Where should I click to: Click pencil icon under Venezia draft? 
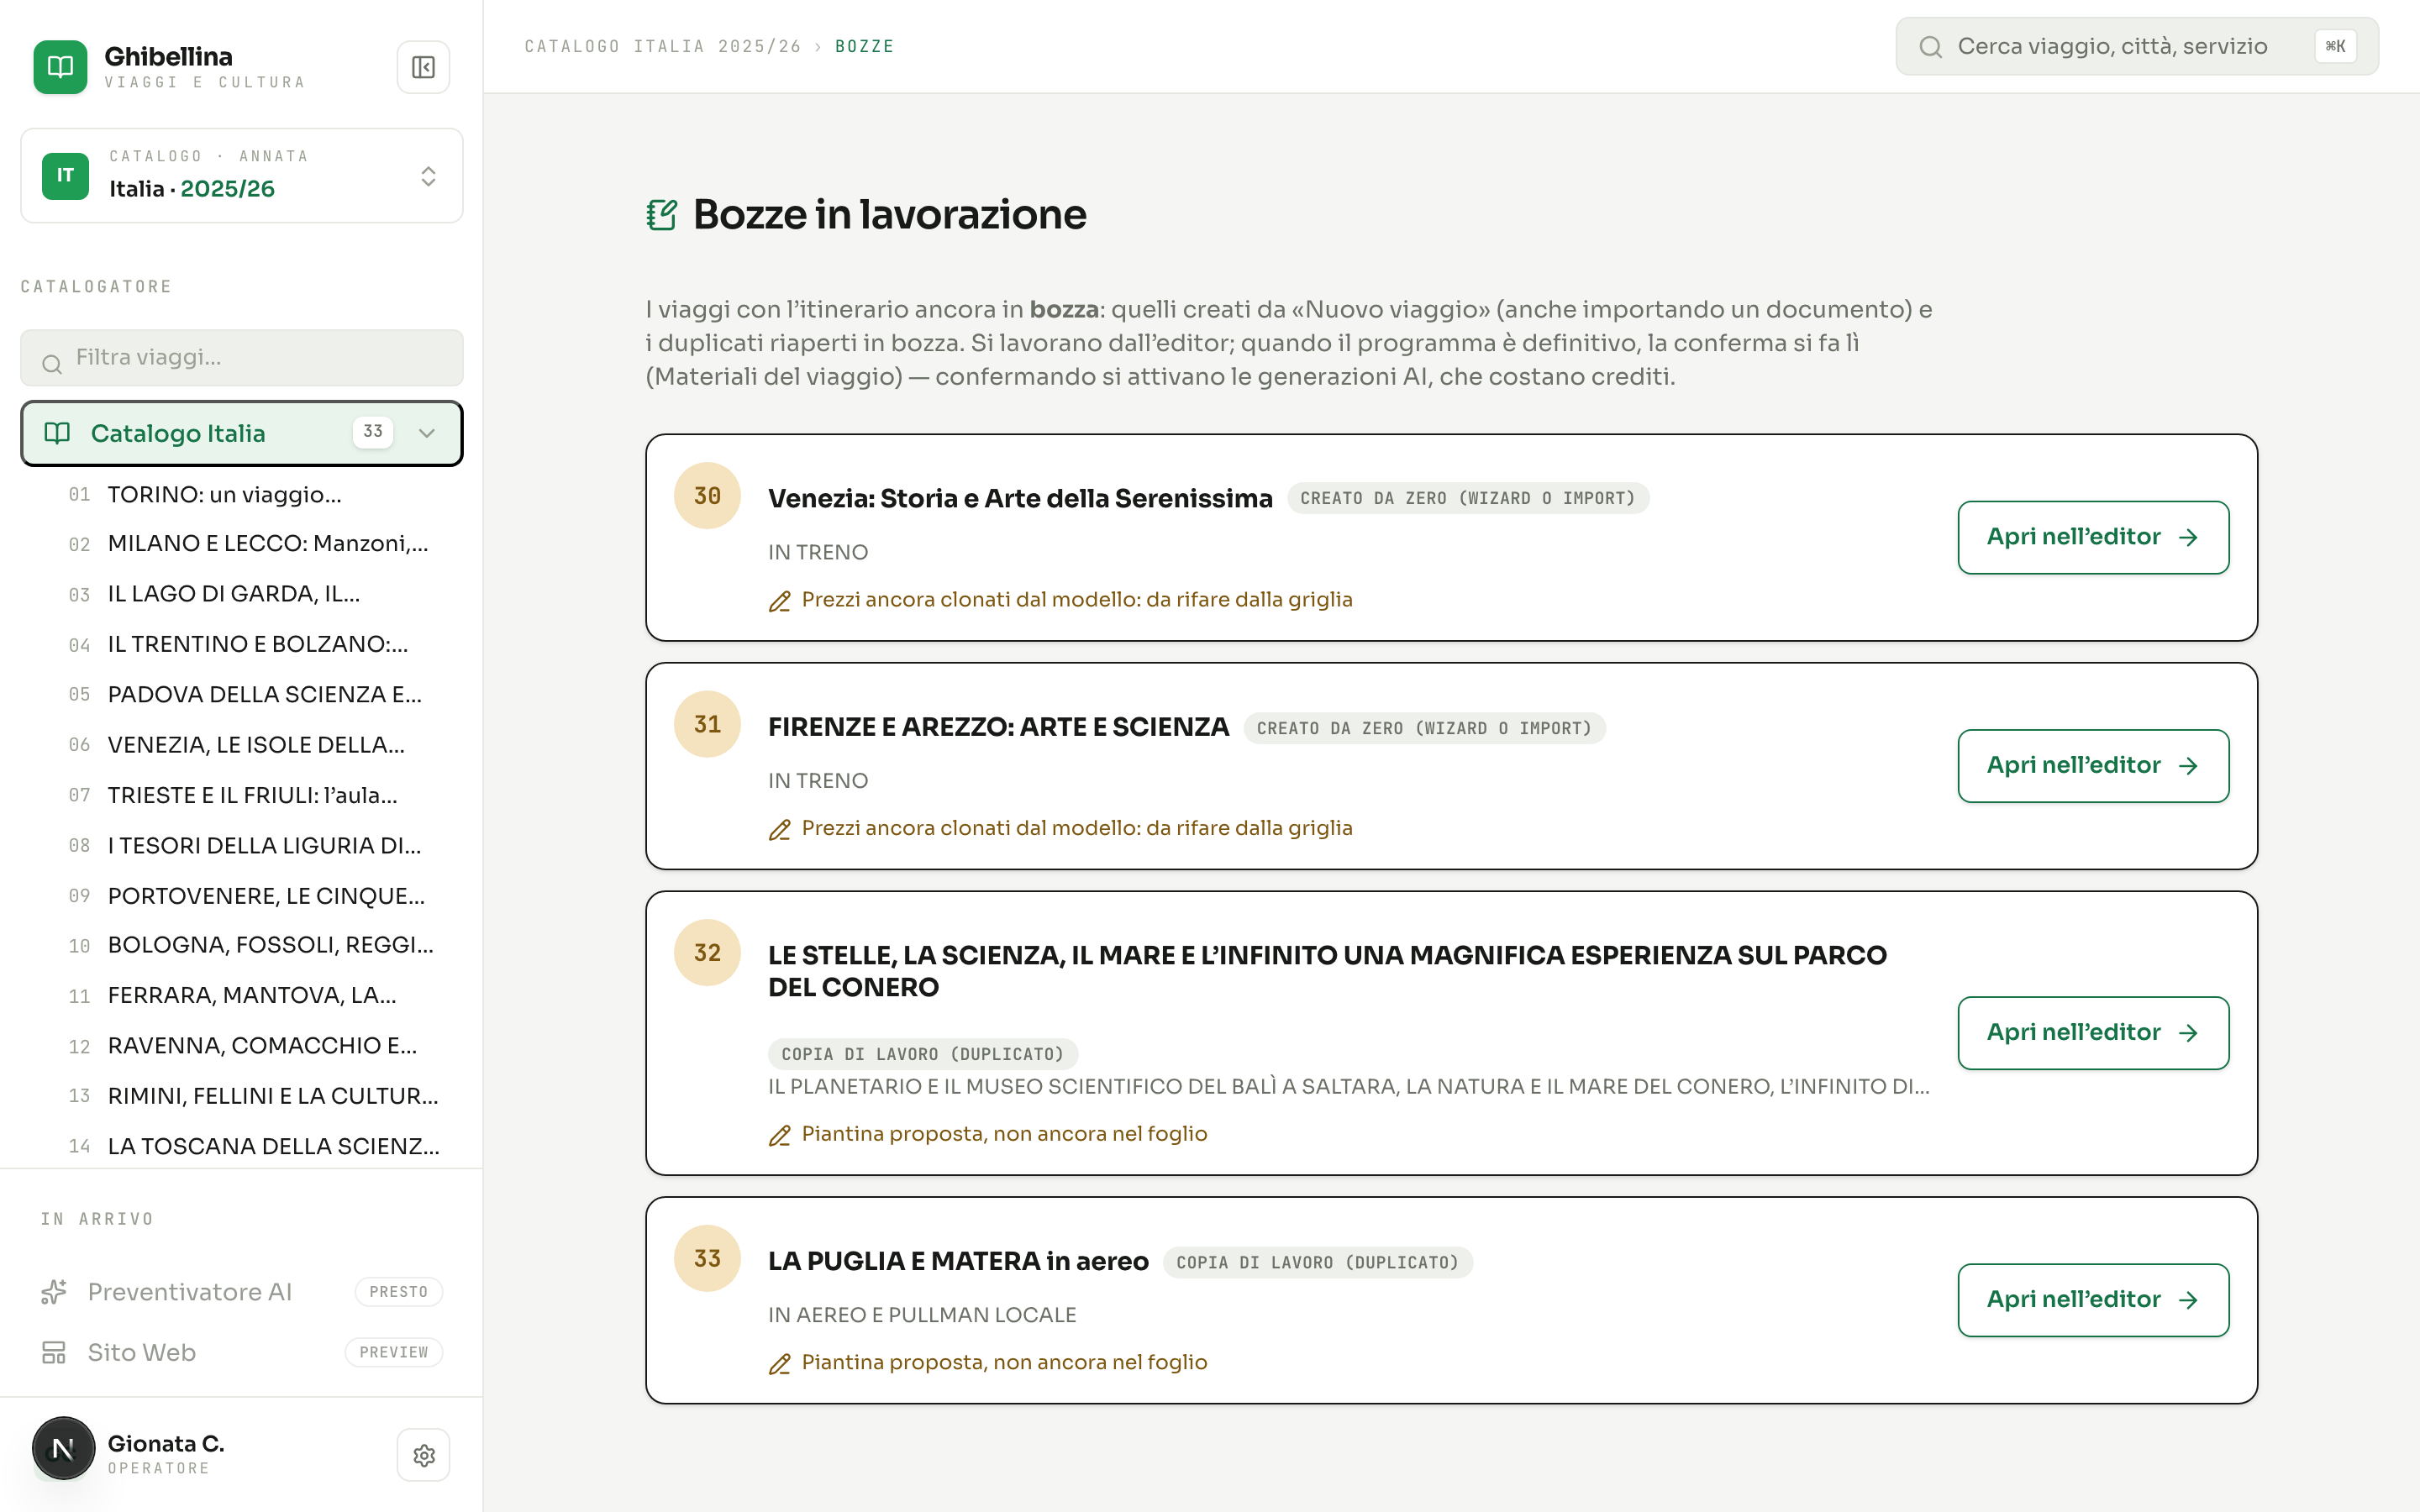click(780, 601)
